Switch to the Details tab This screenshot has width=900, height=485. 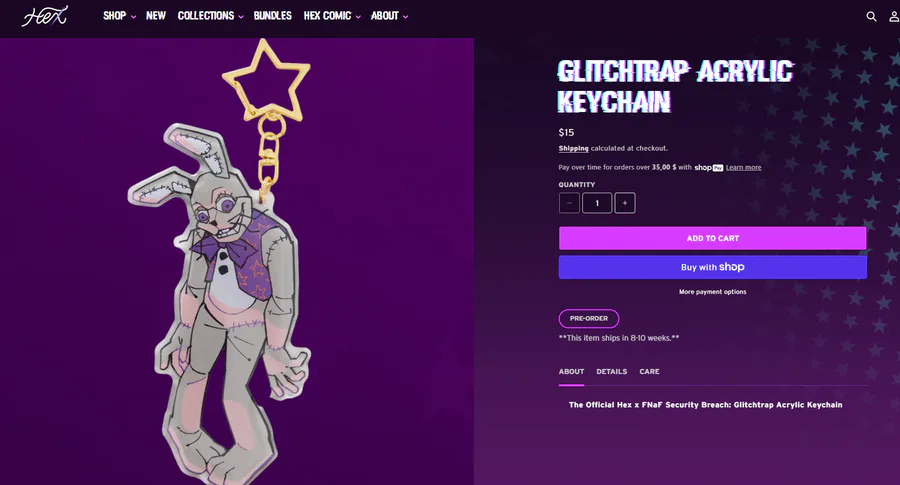pos(611,372)
